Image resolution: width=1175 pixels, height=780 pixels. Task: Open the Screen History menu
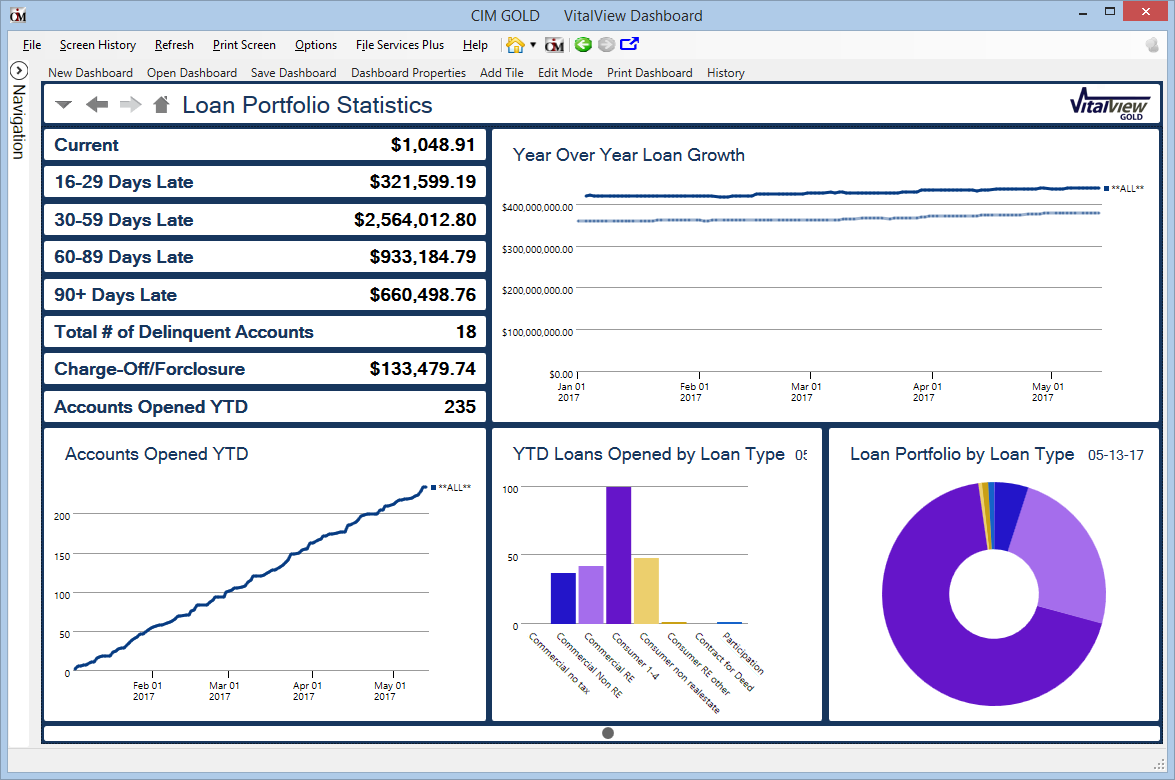point(97,45)
